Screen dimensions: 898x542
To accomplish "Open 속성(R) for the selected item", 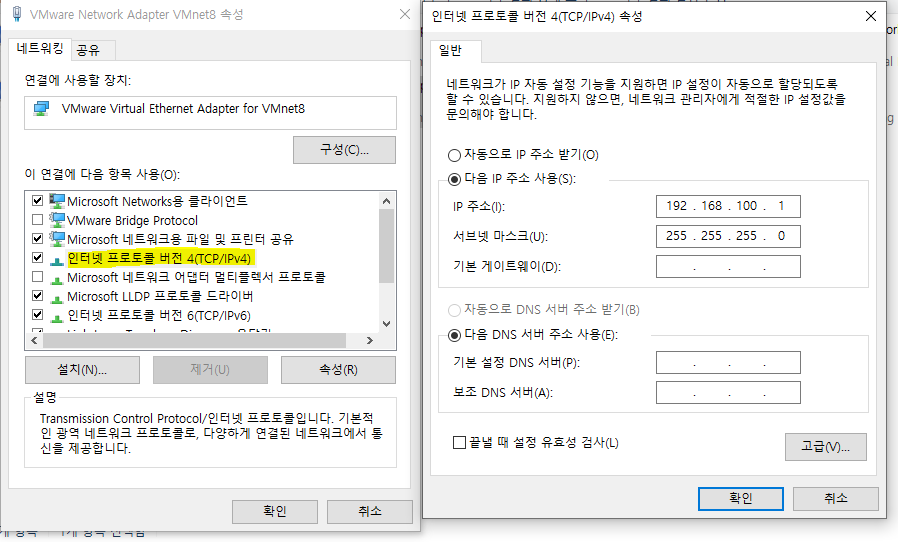I will (x=338, y=370).
